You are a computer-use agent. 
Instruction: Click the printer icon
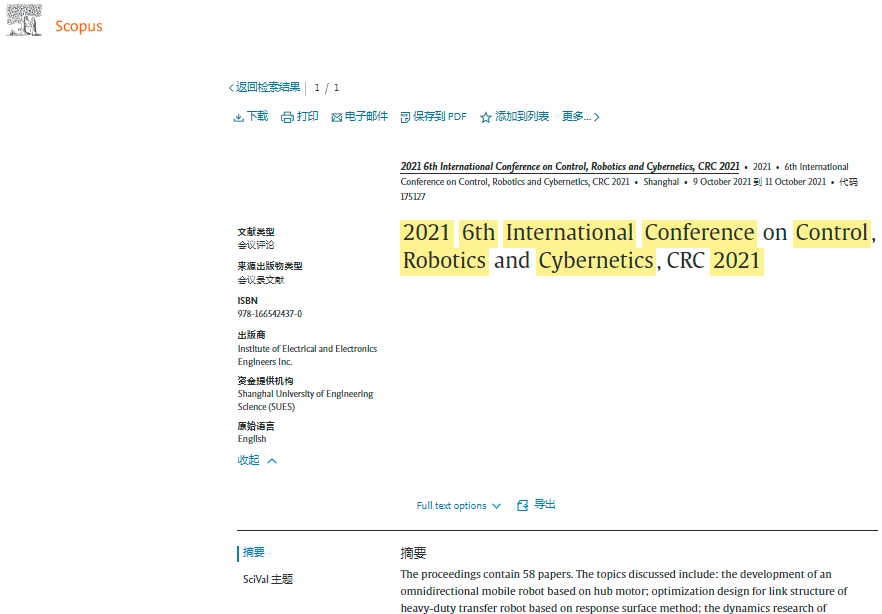(x=287, y=117)
